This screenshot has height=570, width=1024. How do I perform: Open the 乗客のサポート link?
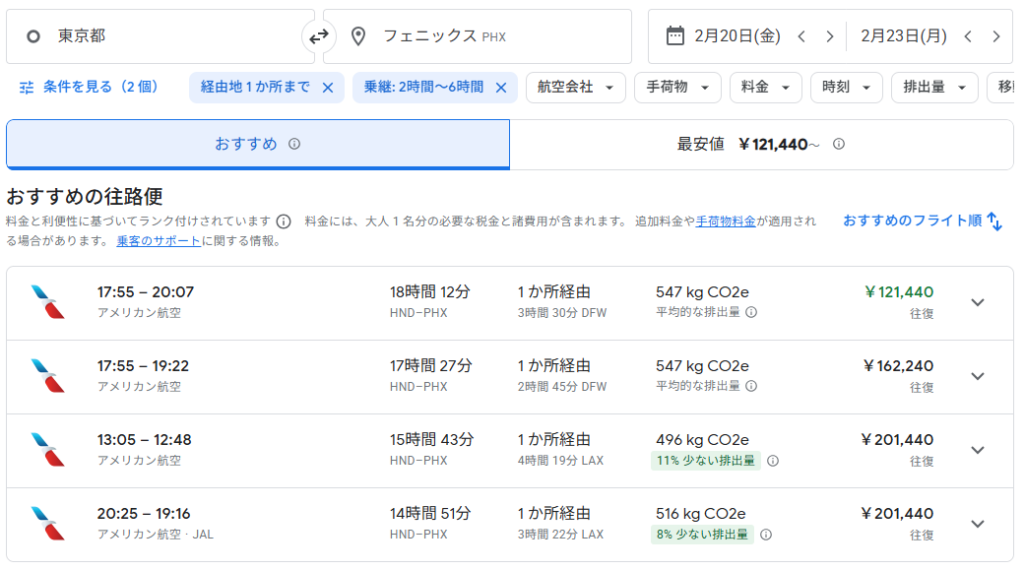pos(159,241)
